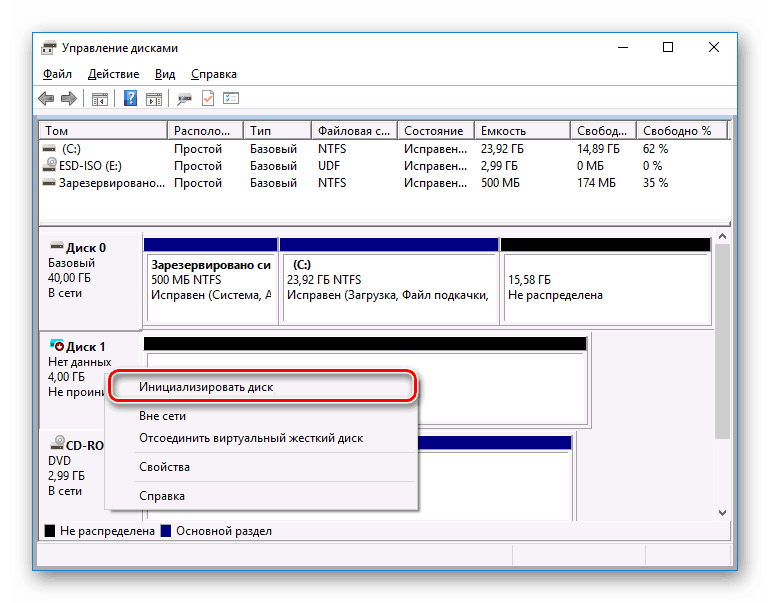Select the Диск 1 unallocated black bar area
The height and width of the screenshot is (603, 770).
point(365,343)
